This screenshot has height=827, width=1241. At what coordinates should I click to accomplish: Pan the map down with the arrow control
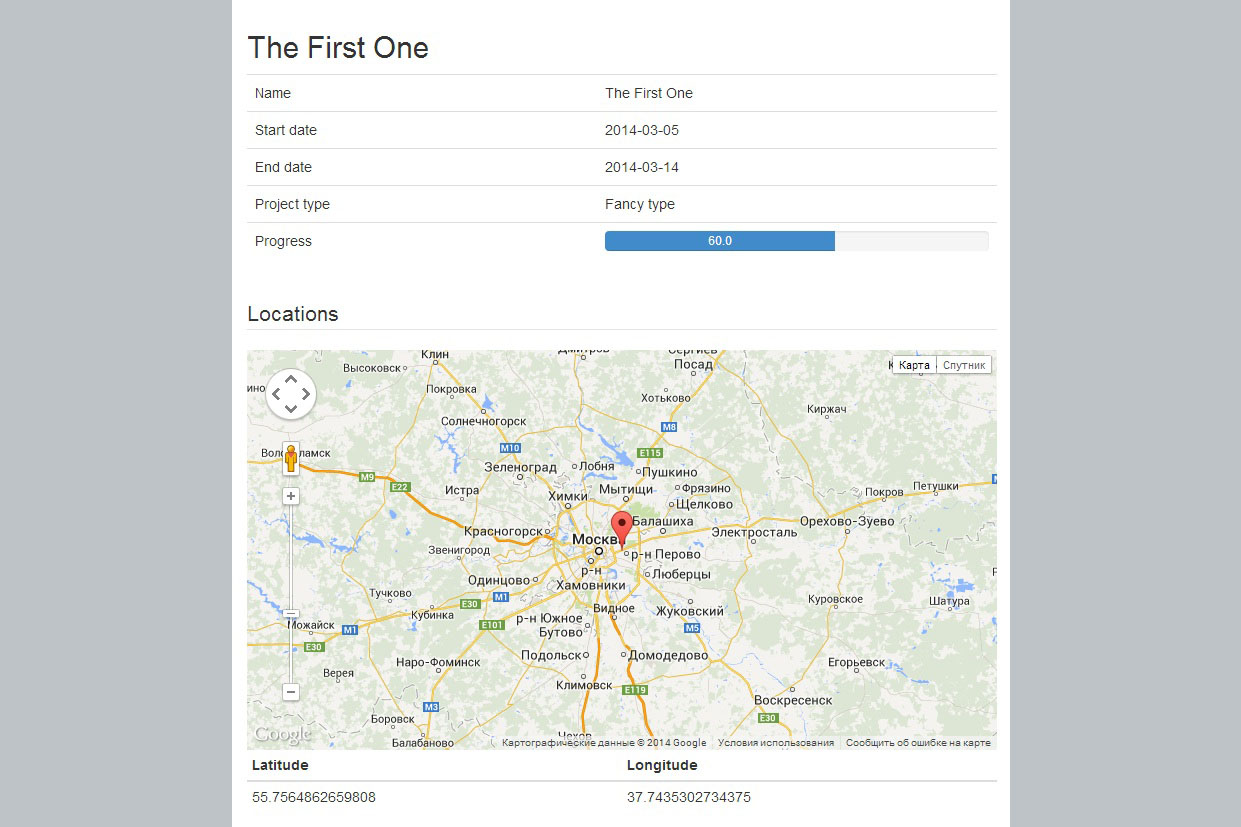tap(291, 409)
